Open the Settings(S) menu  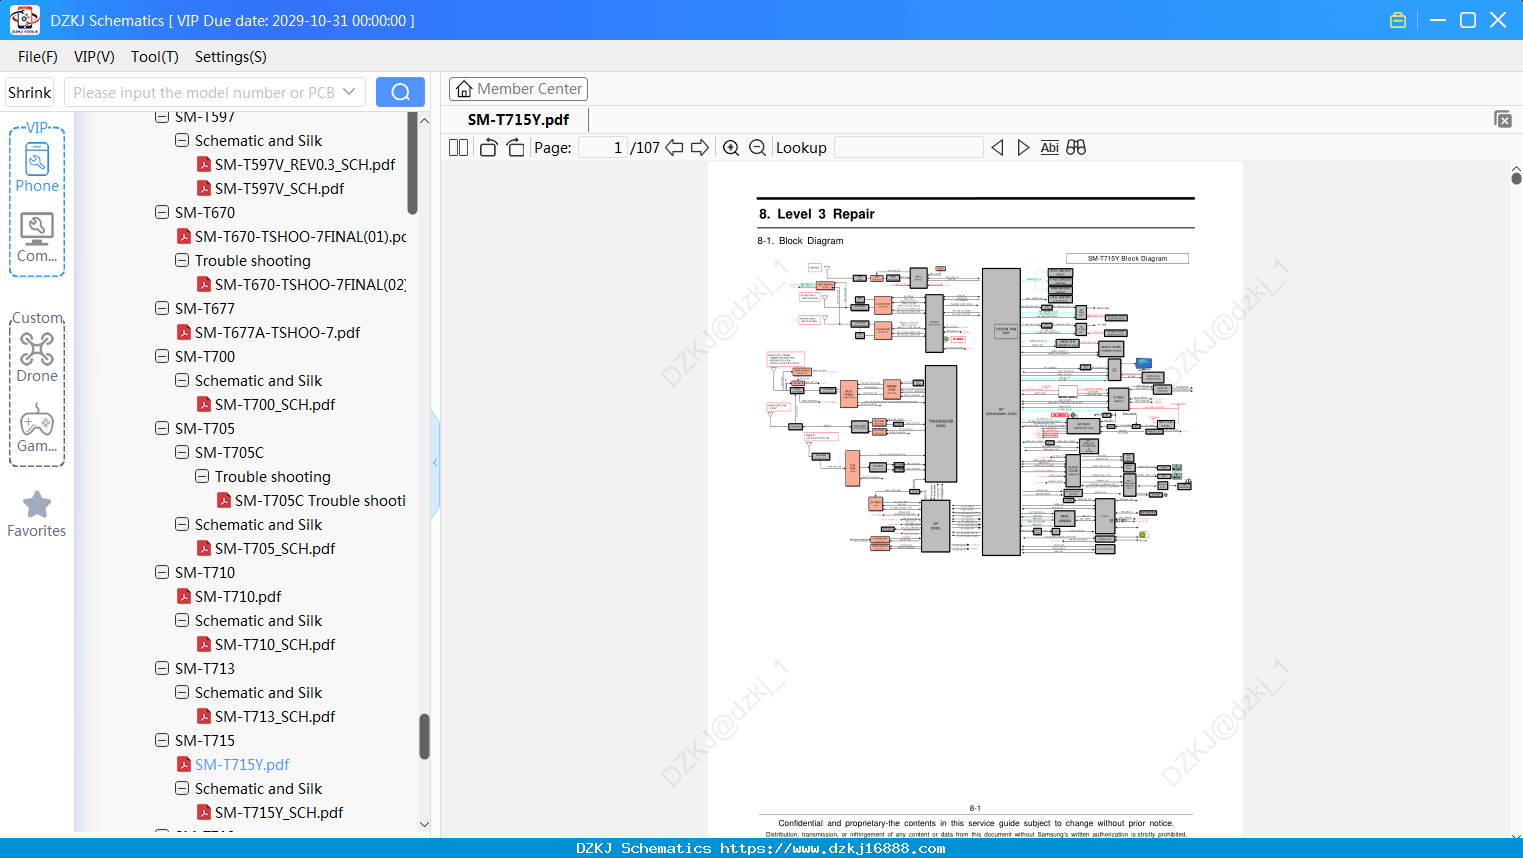pyautogui.click(x=231, y=57)
